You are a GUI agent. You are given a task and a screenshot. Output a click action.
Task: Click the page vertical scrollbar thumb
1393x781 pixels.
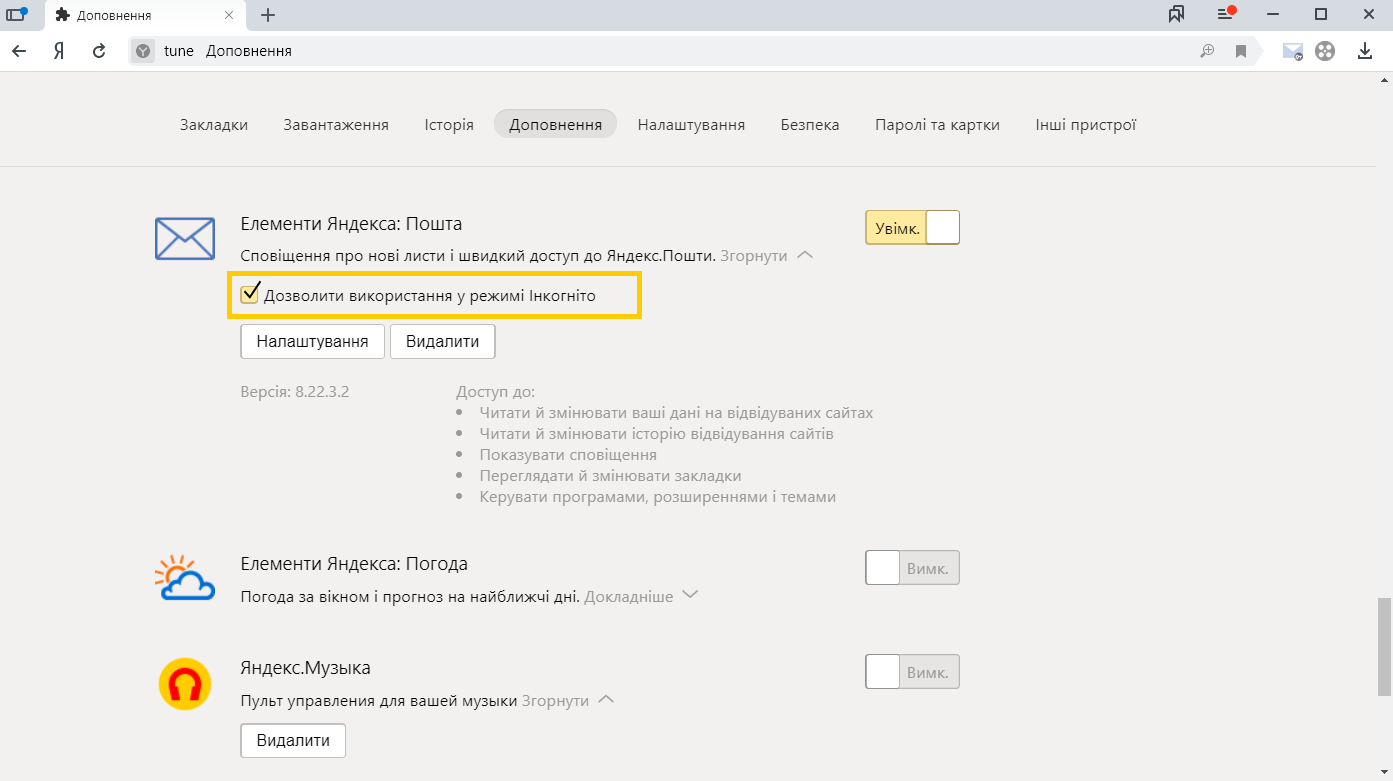point(1384,645)
